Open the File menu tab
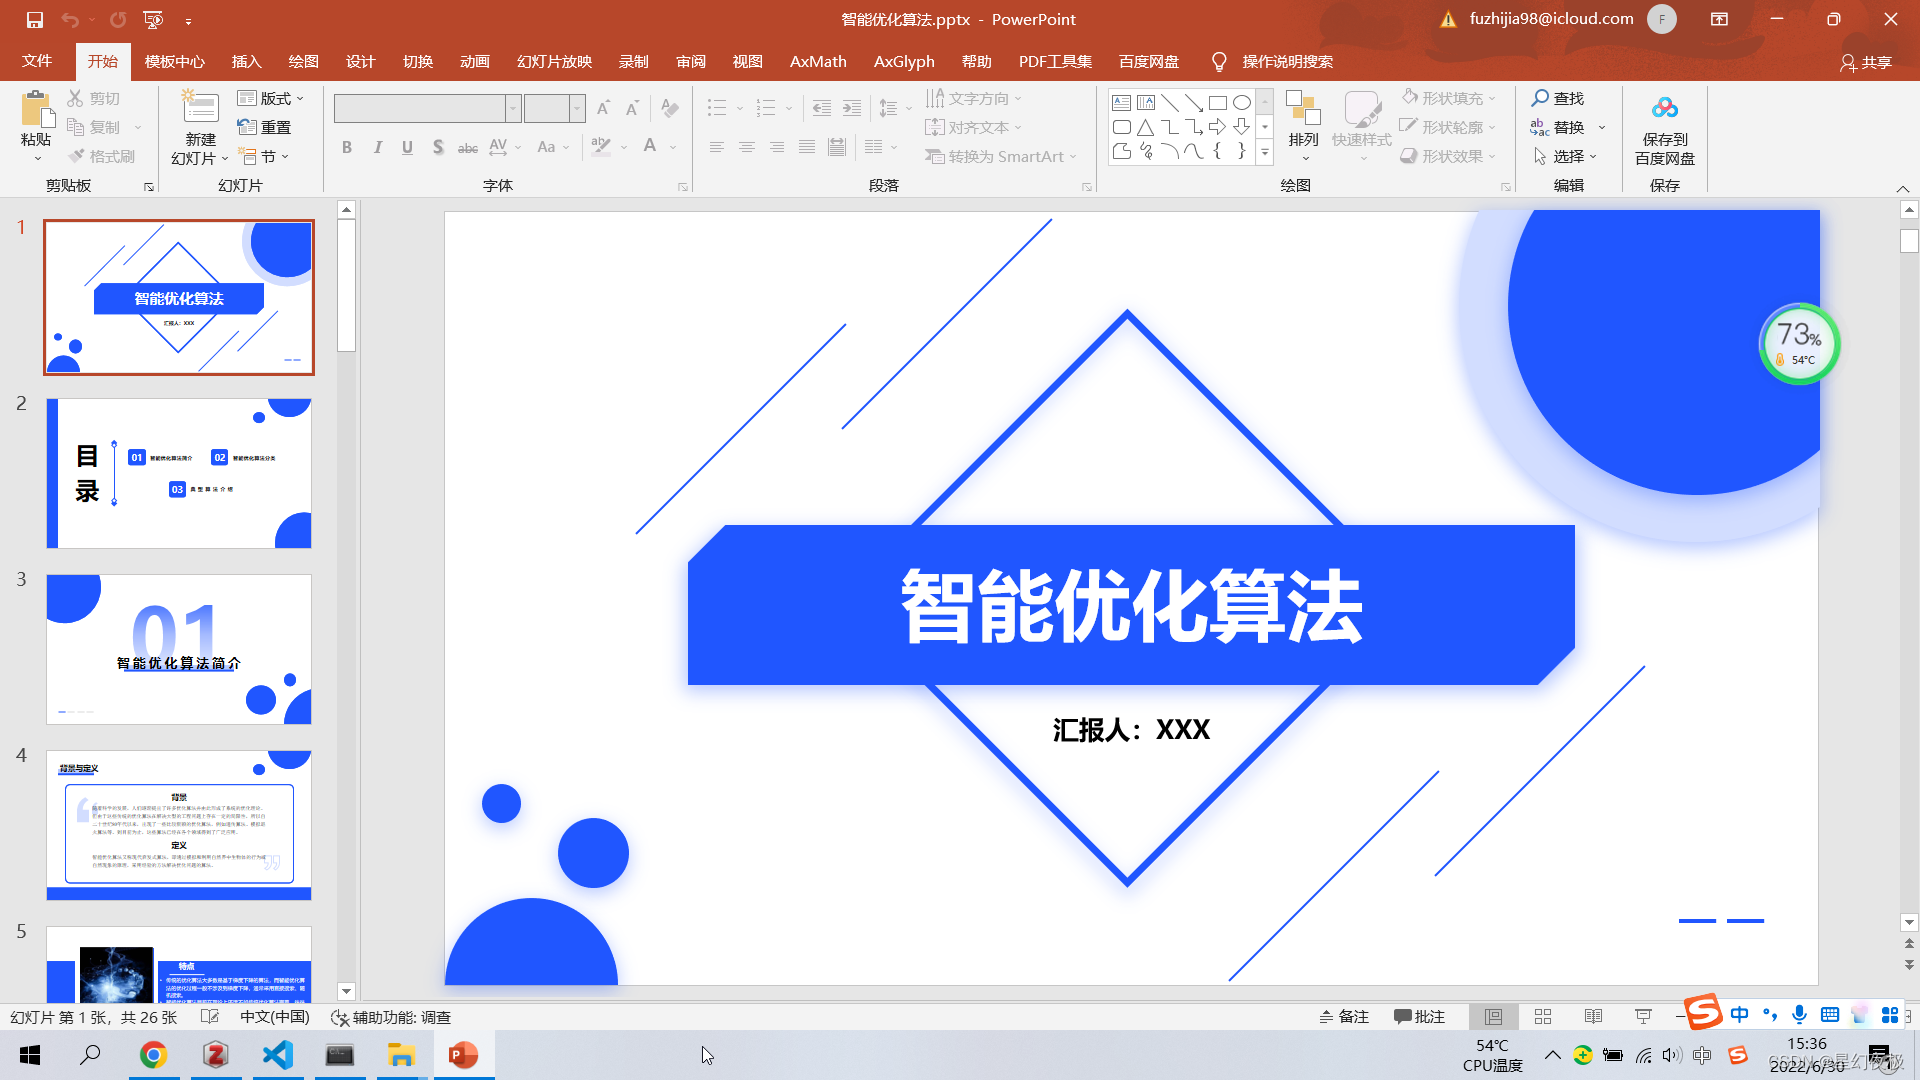The height and width of the screenshot is (1080, 1920). point(37,61)
